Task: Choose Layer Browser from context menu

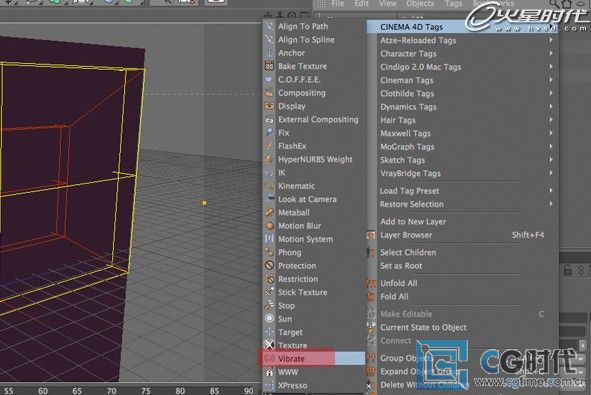Action: click(x=406, y=235)
